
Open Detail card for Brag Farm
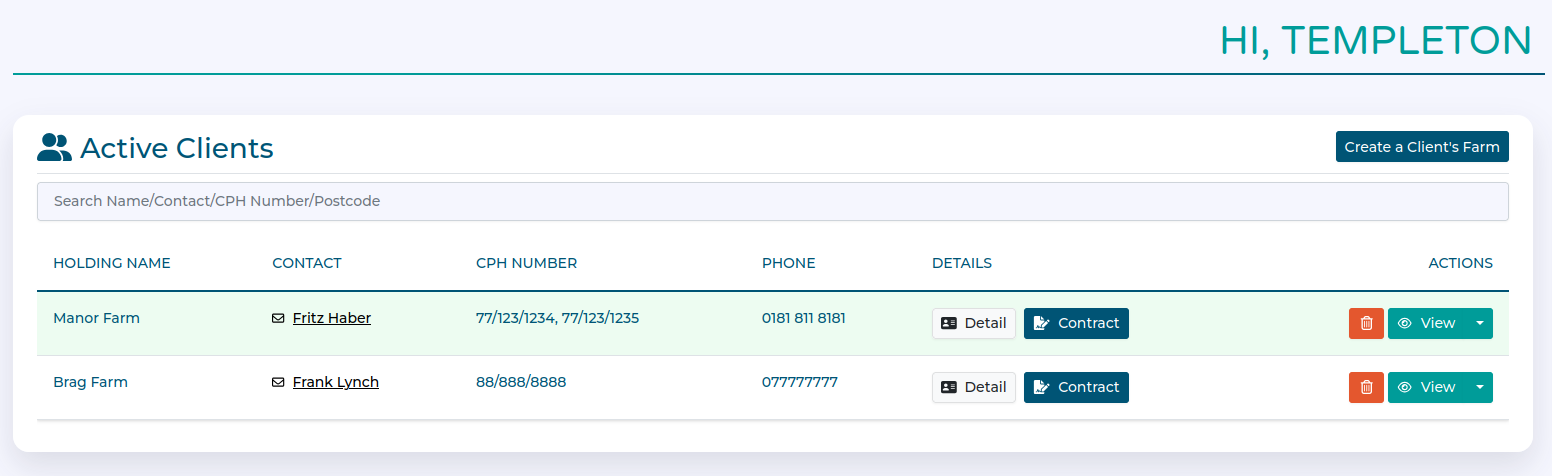pos(973,387)
